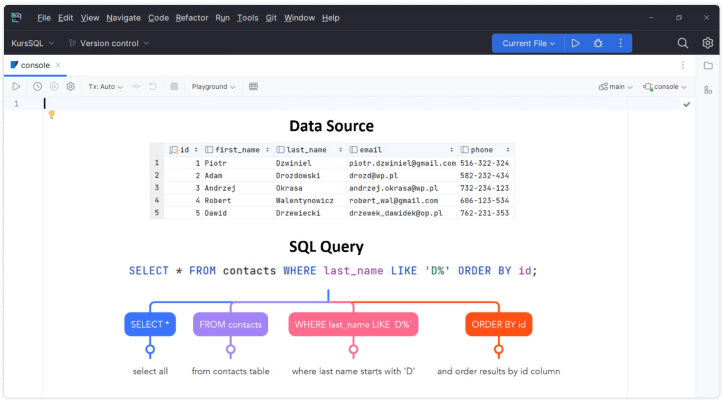Image resolution: width=724 pixels, height=402 pixels.
Task: Execute the query with the green run arrow
Action: pyautogui.click(x=16, y=87)
